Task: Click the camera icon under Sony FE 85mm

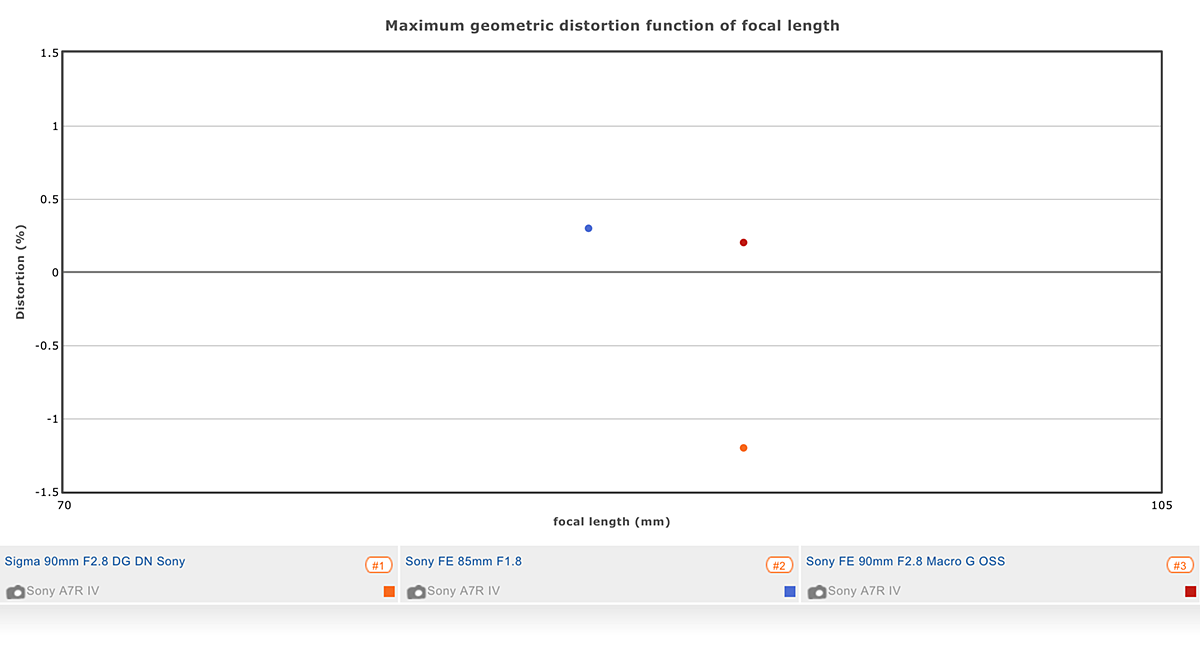Action: [x=416, y=592]
